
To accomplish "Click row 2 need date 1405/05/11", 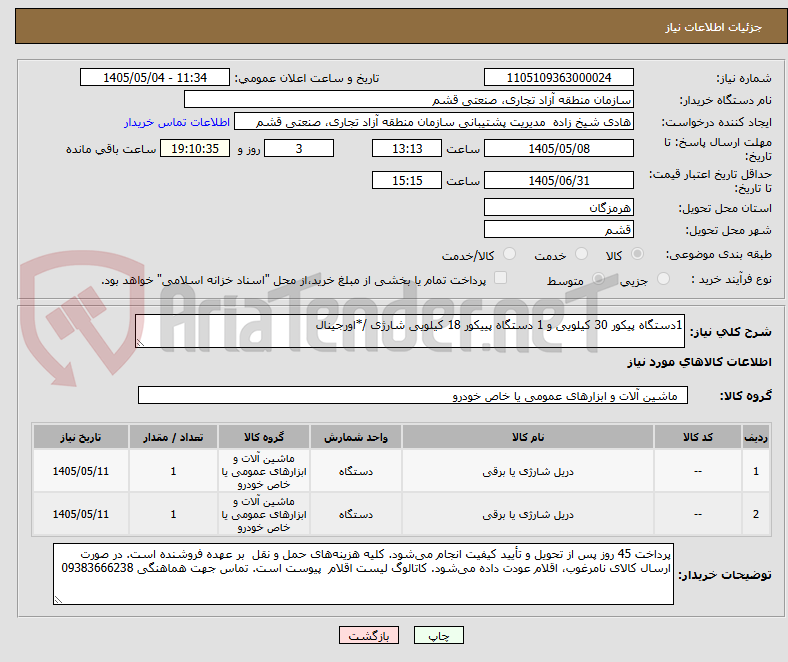I will (81, 514).
